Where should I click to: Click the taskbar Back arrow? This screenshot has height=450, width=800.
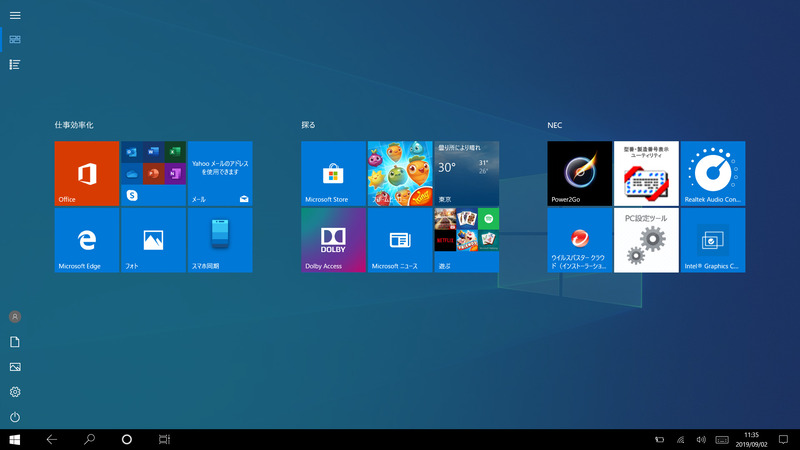click(x=52, y=440)
